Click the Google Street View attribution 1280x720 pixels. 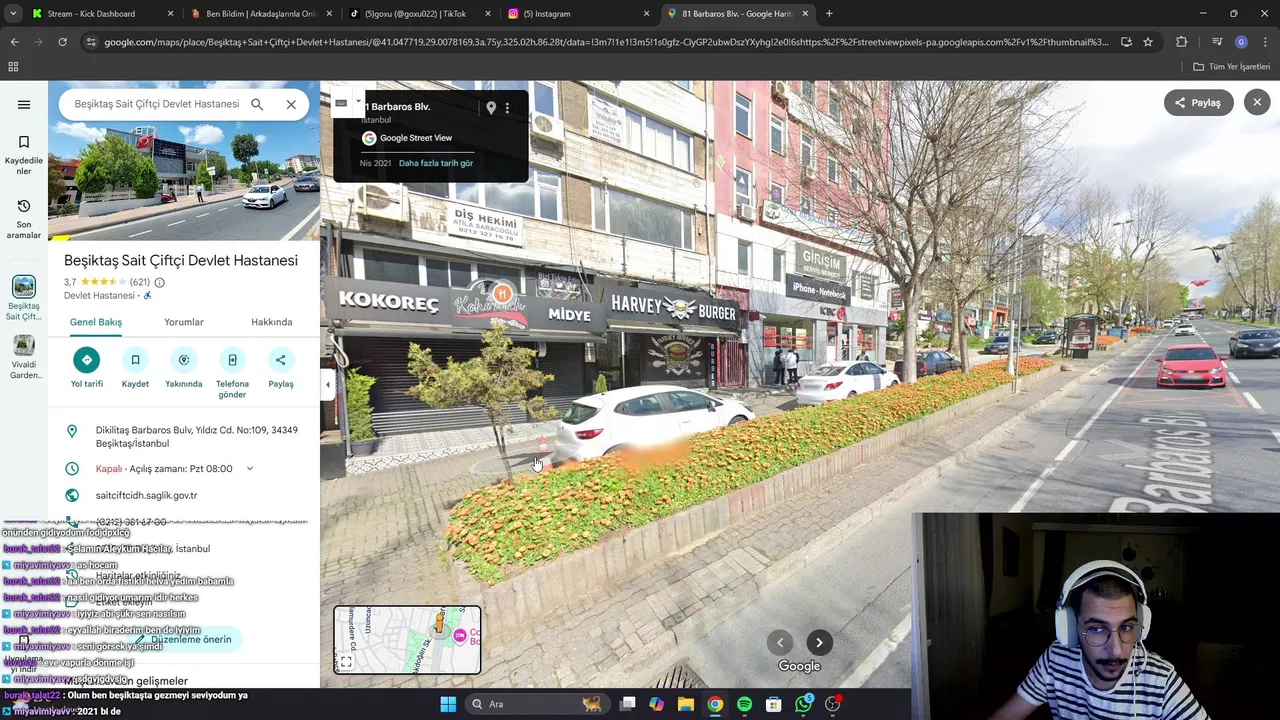pos(407,138)
